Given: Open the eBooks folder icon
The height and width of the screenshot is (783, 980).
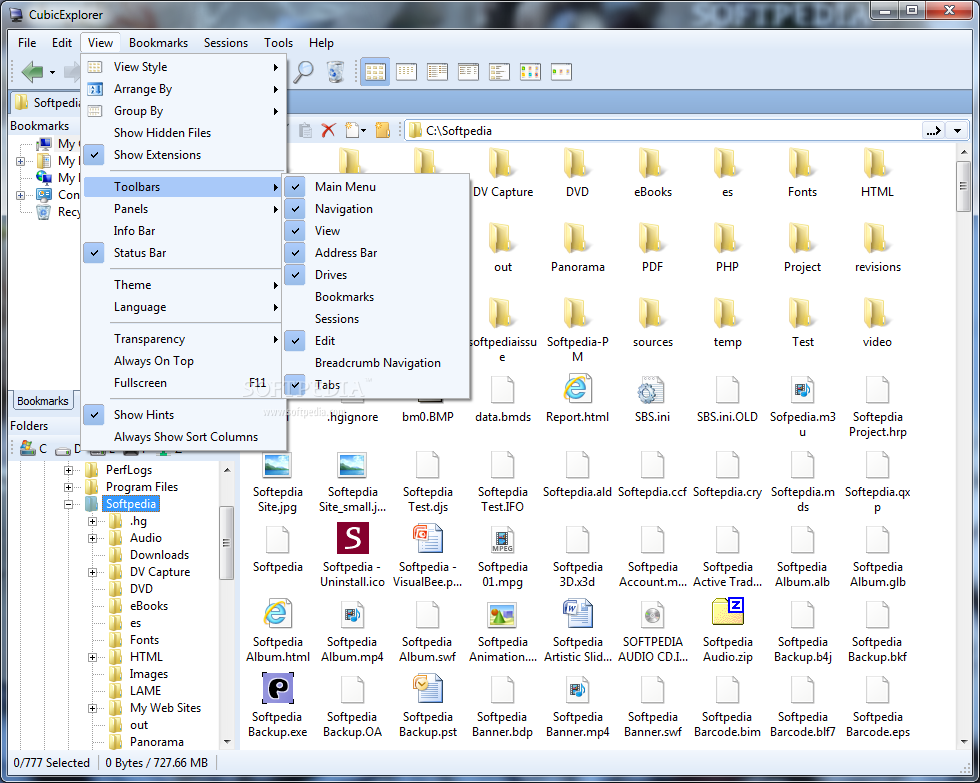Looking at the screenshot, I should [x=652, y=164].
